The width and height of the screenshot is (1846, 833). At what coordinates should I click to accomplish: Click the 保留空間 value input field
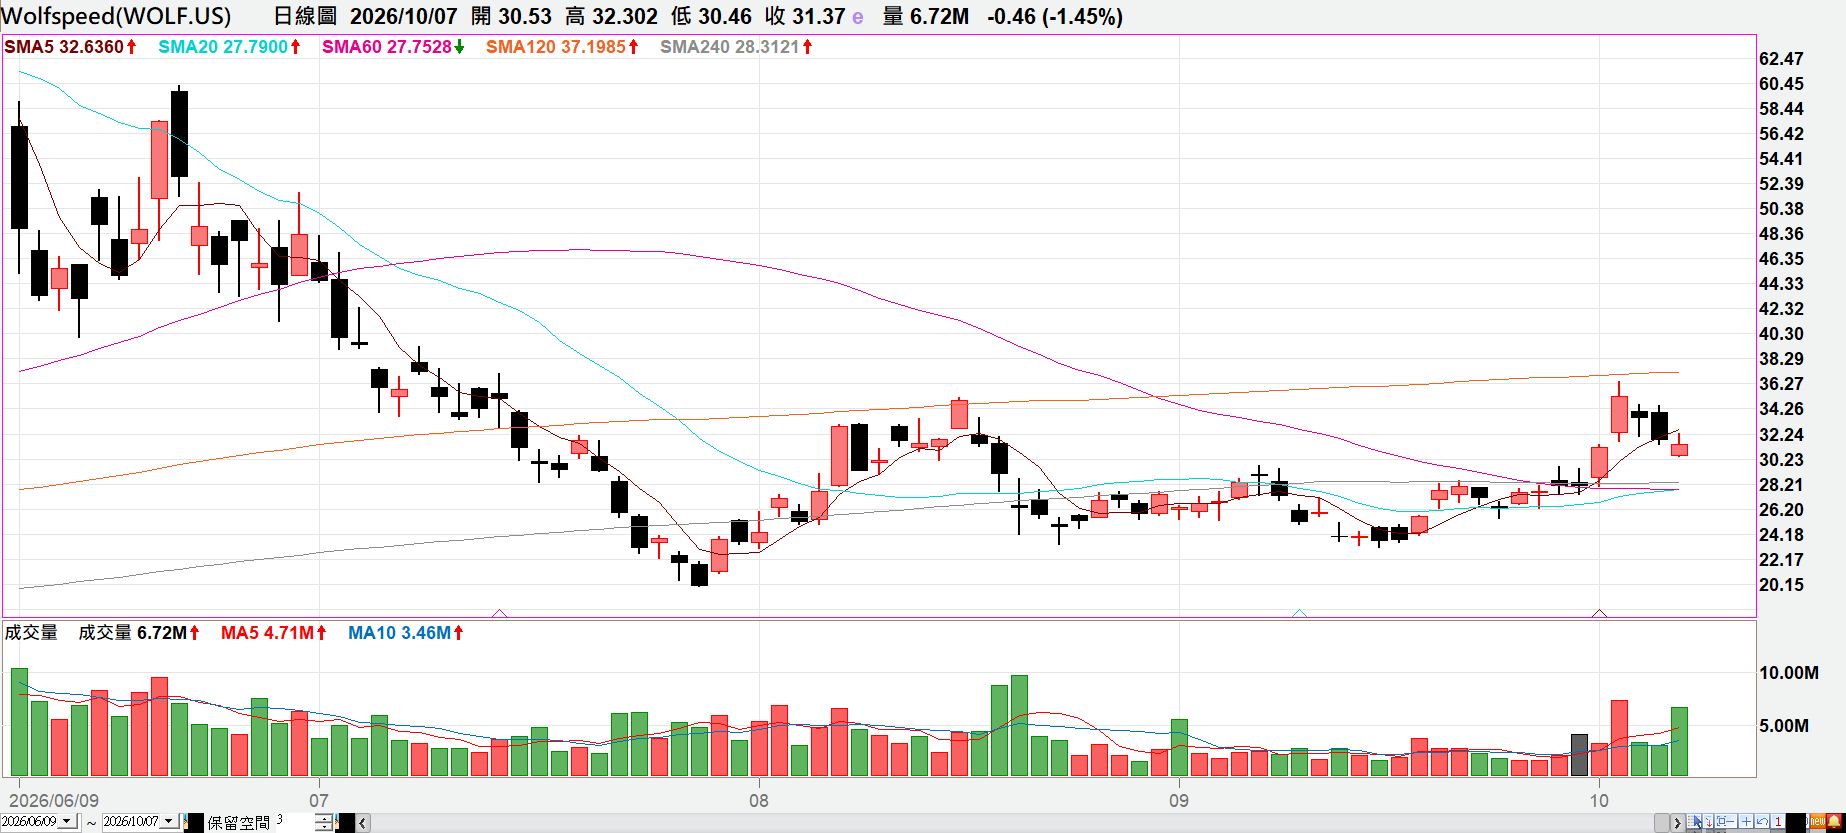point(295,822)
